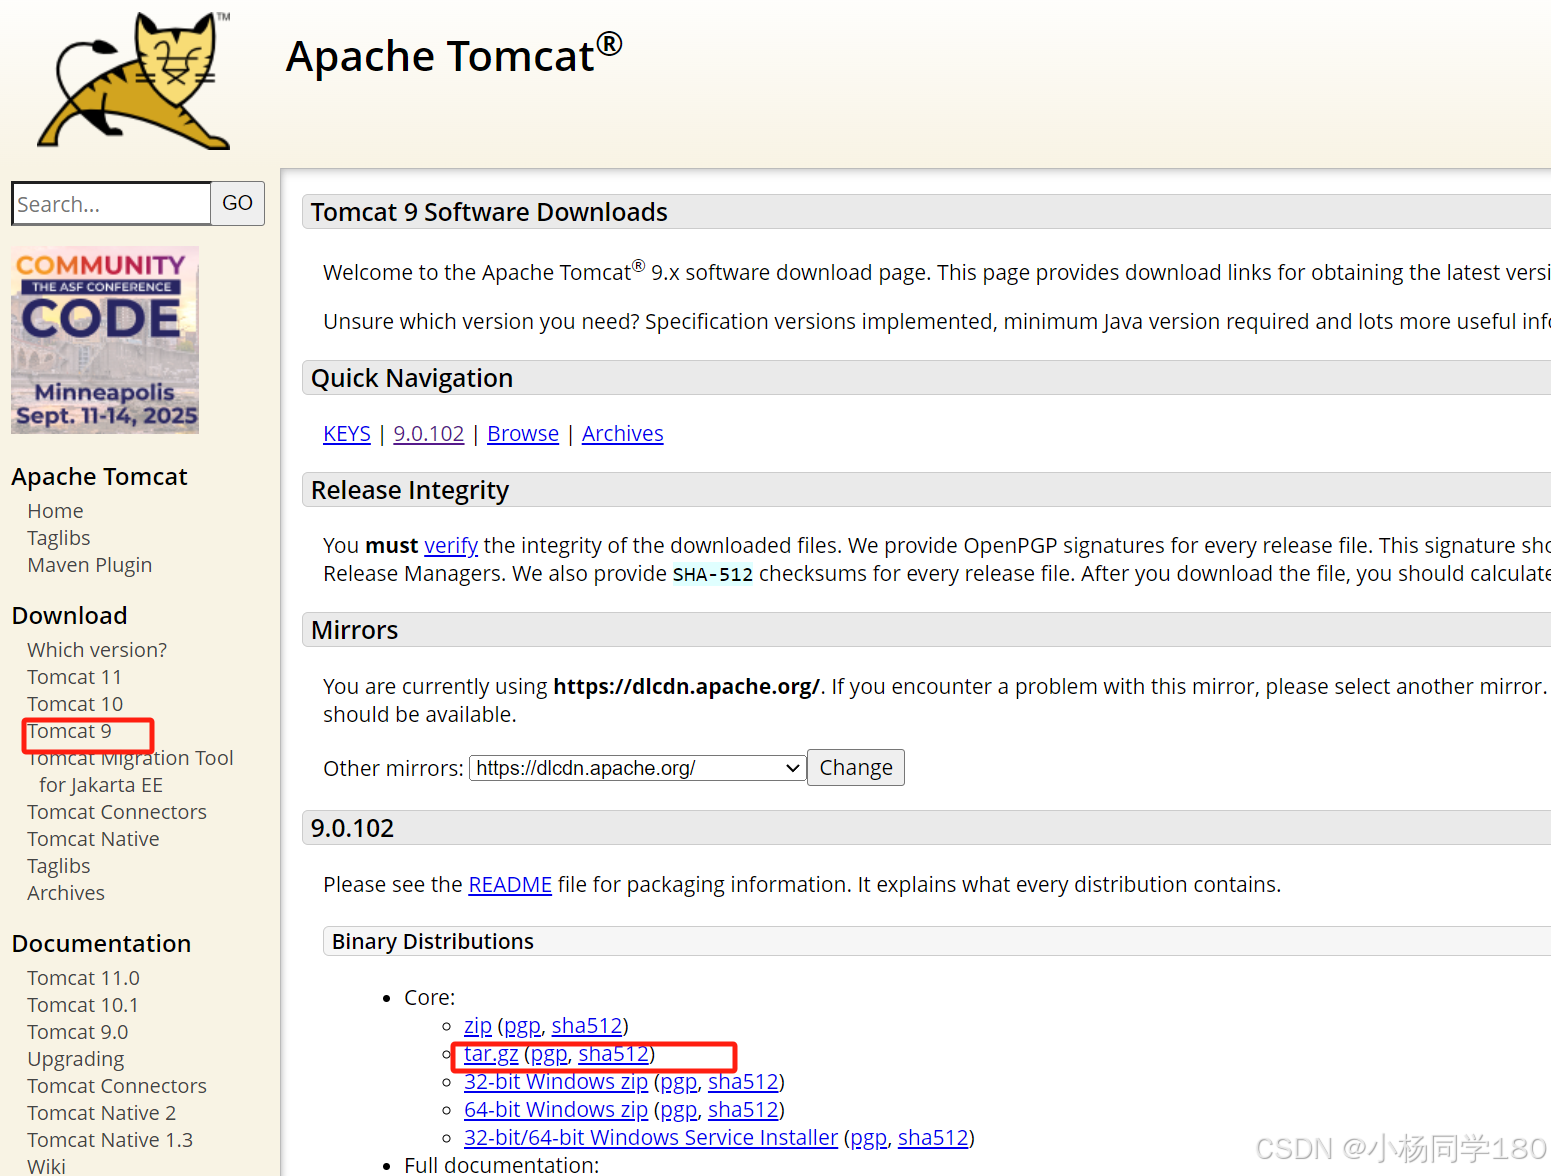
Task: Open Tomcat Migration Tool for Jakarta EE
Action: pos(130,772)
